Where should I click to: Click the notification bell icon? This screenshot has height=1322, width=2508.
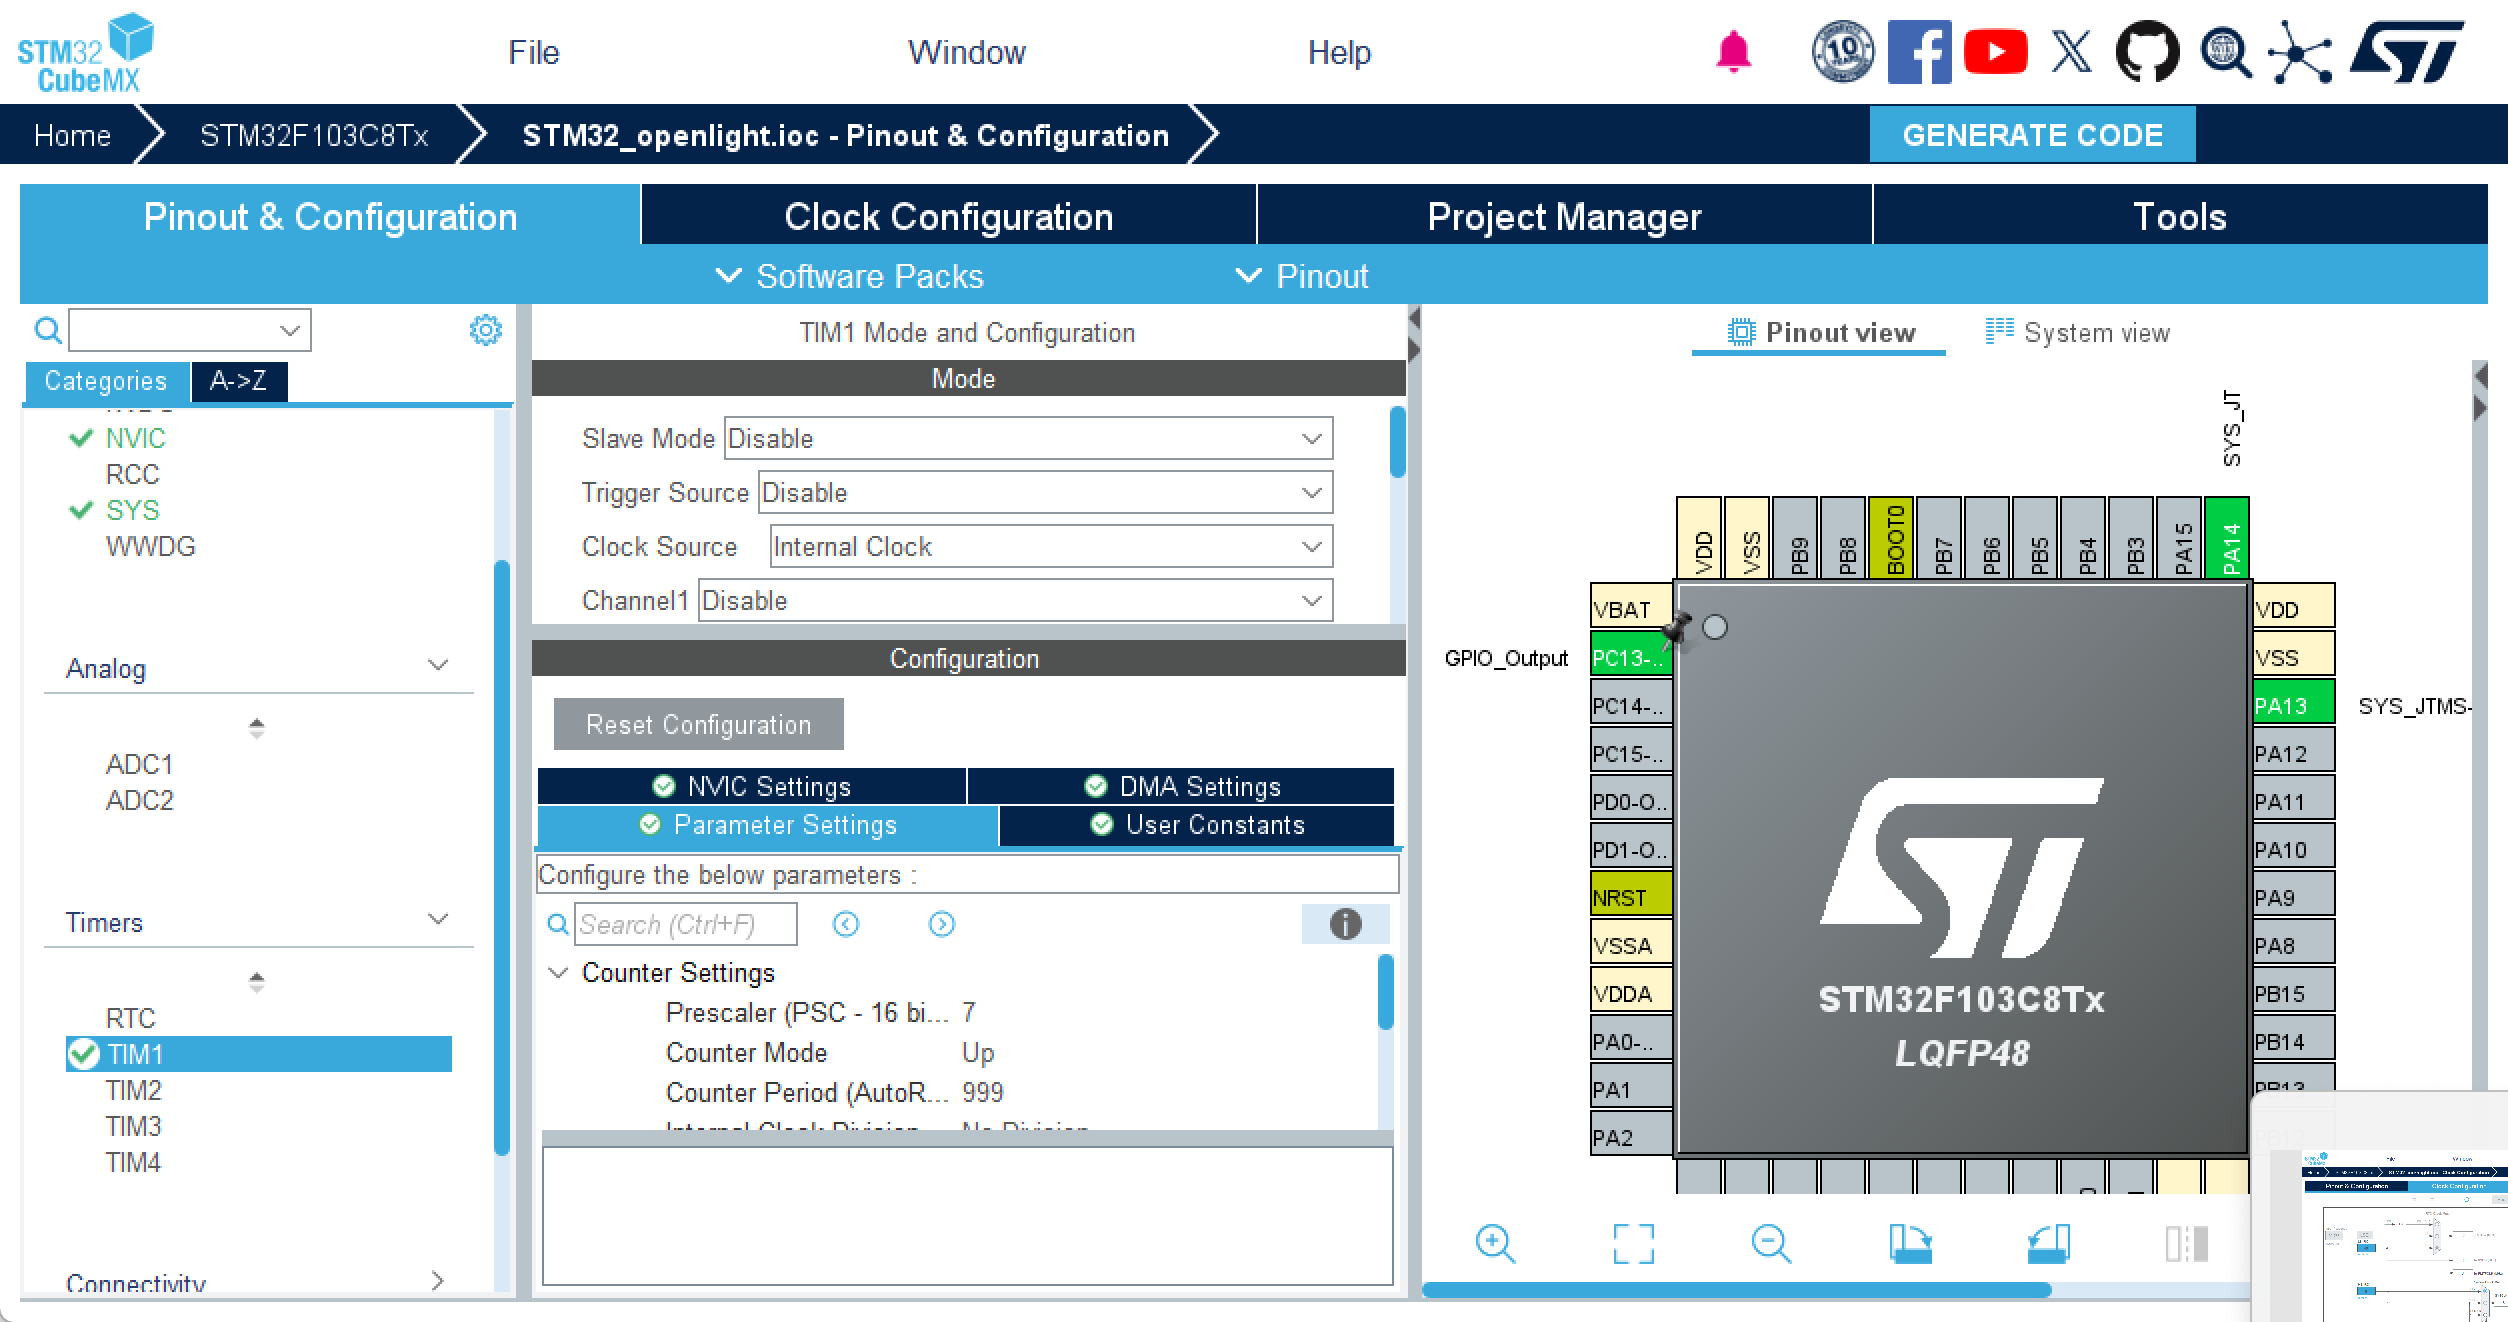tap(1733, 52)
